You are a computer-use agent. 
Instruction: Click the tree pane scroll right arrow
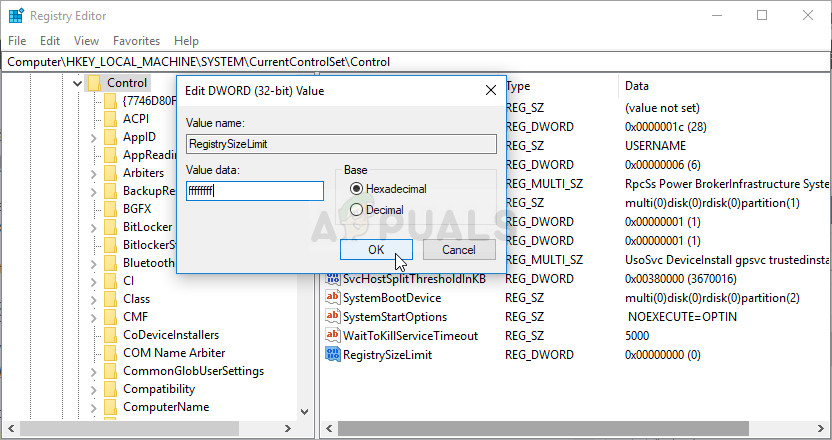288,428
